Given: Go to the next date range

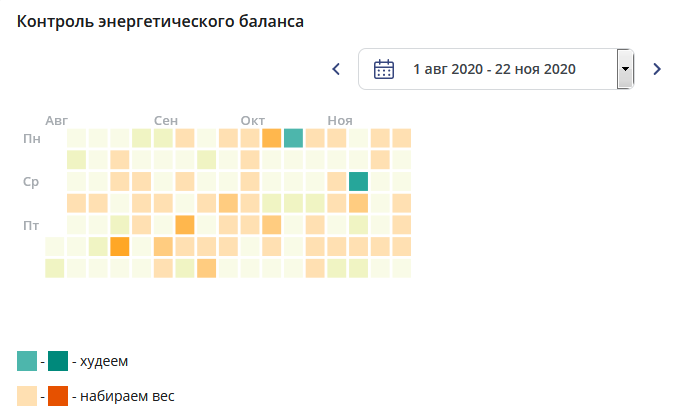Looking at the screenshot, I should click(x=657, y=69).
